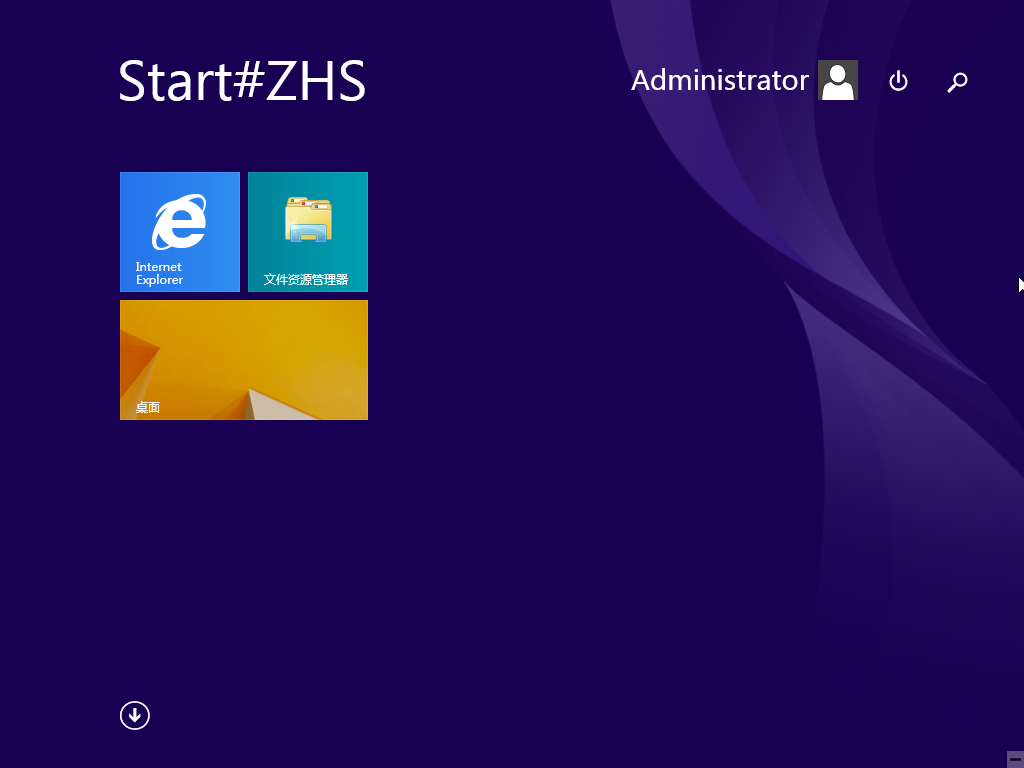The width and height of the screenshot is (1024, 768).
Task: Expand the Administrator account menu
Action: pos(719,80)
